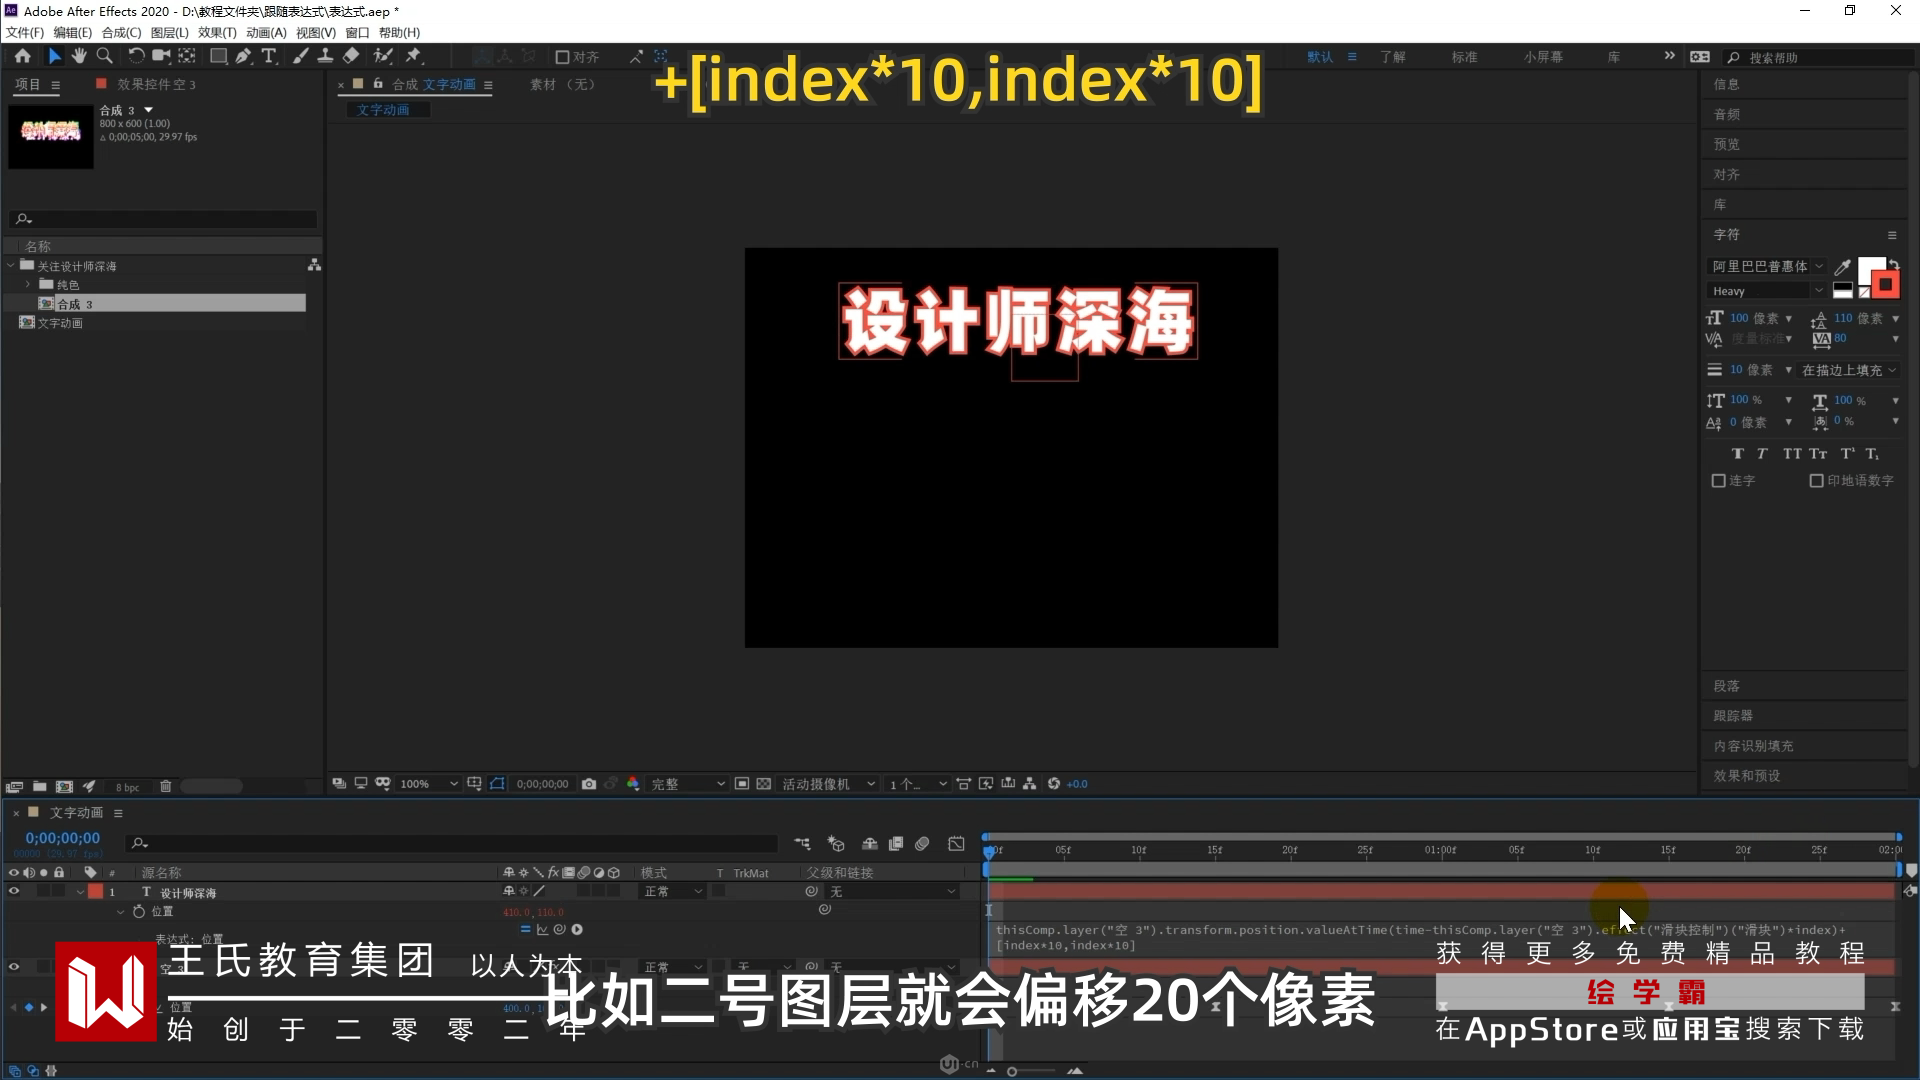Viewport: 1920px width, 1080px height.
Task: Select the Eraser tool
Action: pos(351,56)
